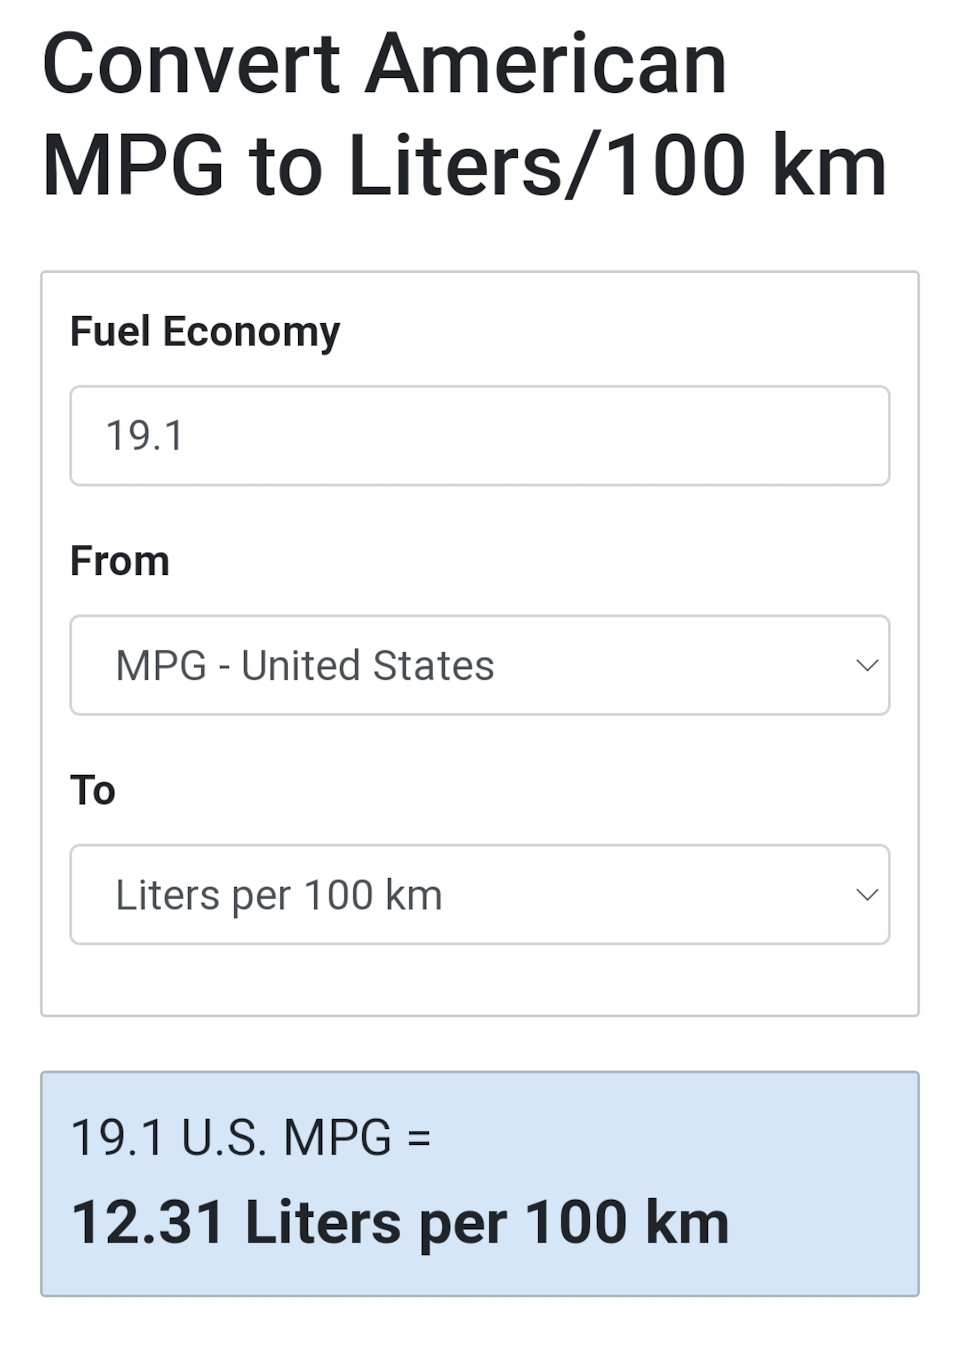Click the 12.31 number in the result

click(147, 1223)
